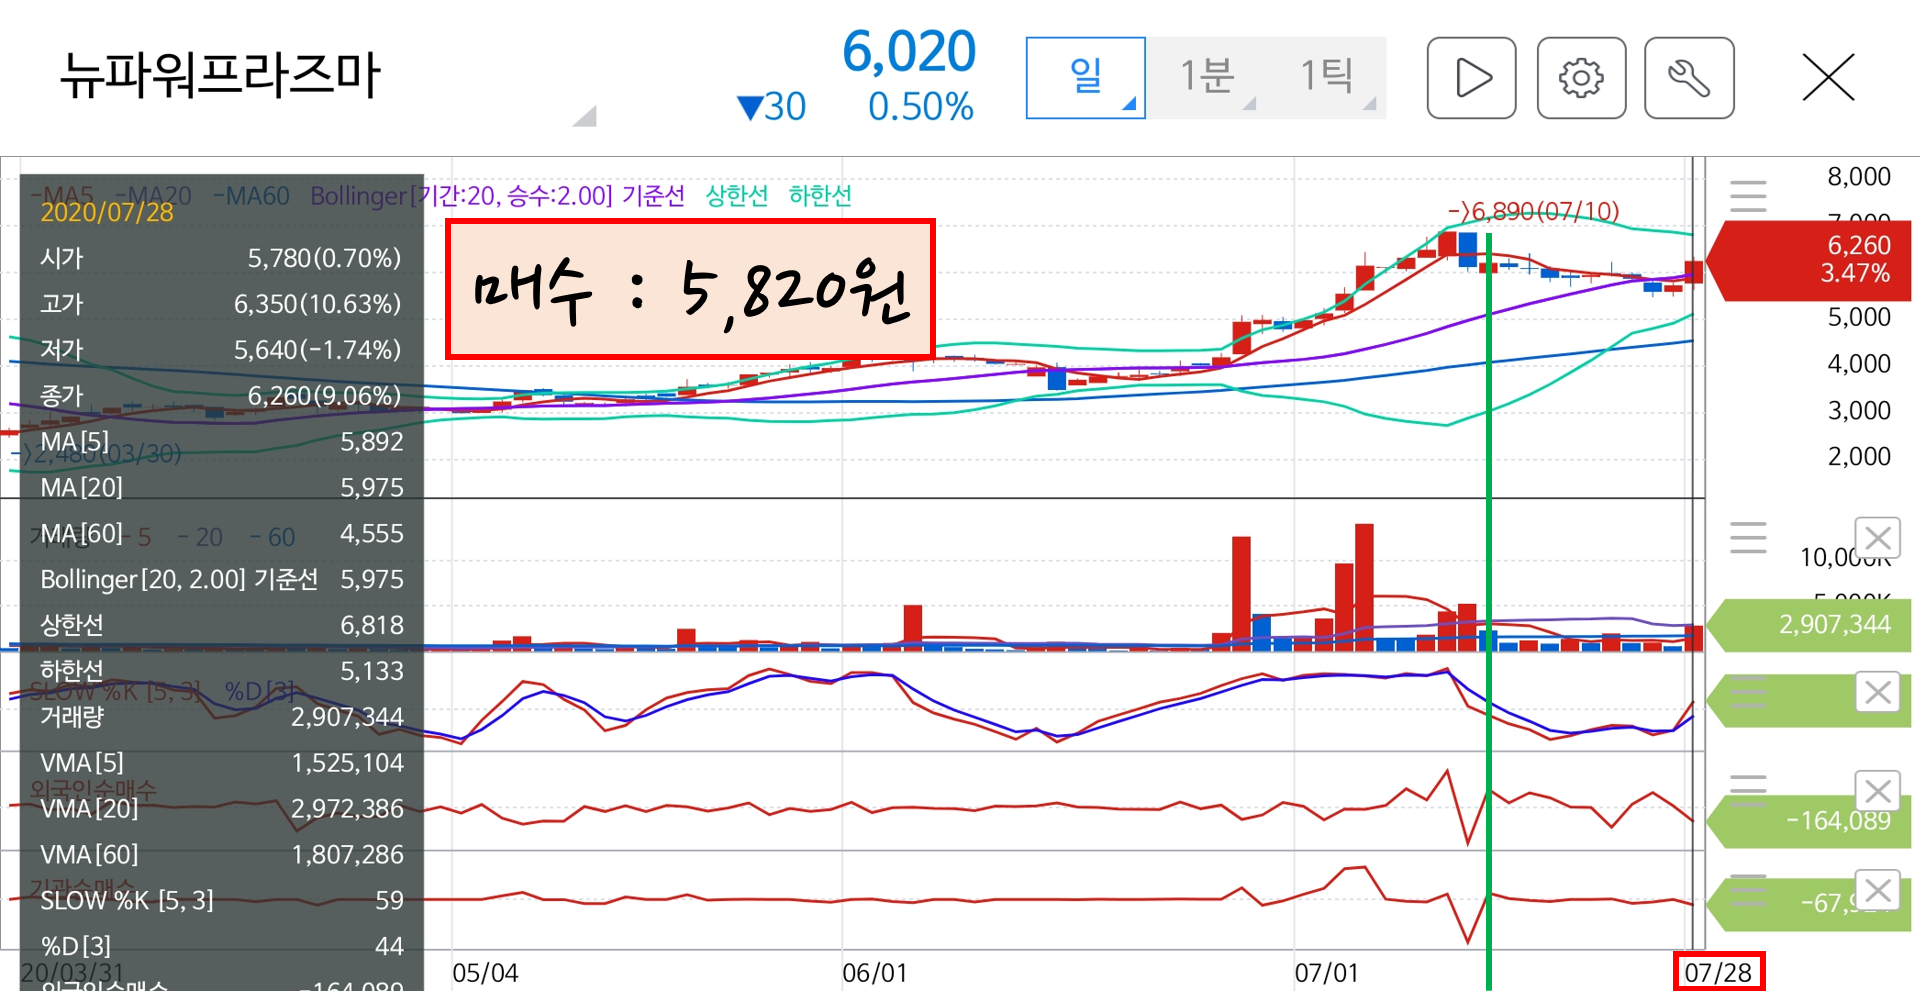Close the 외국인순매수 indicator panel

pos(1877,791)
